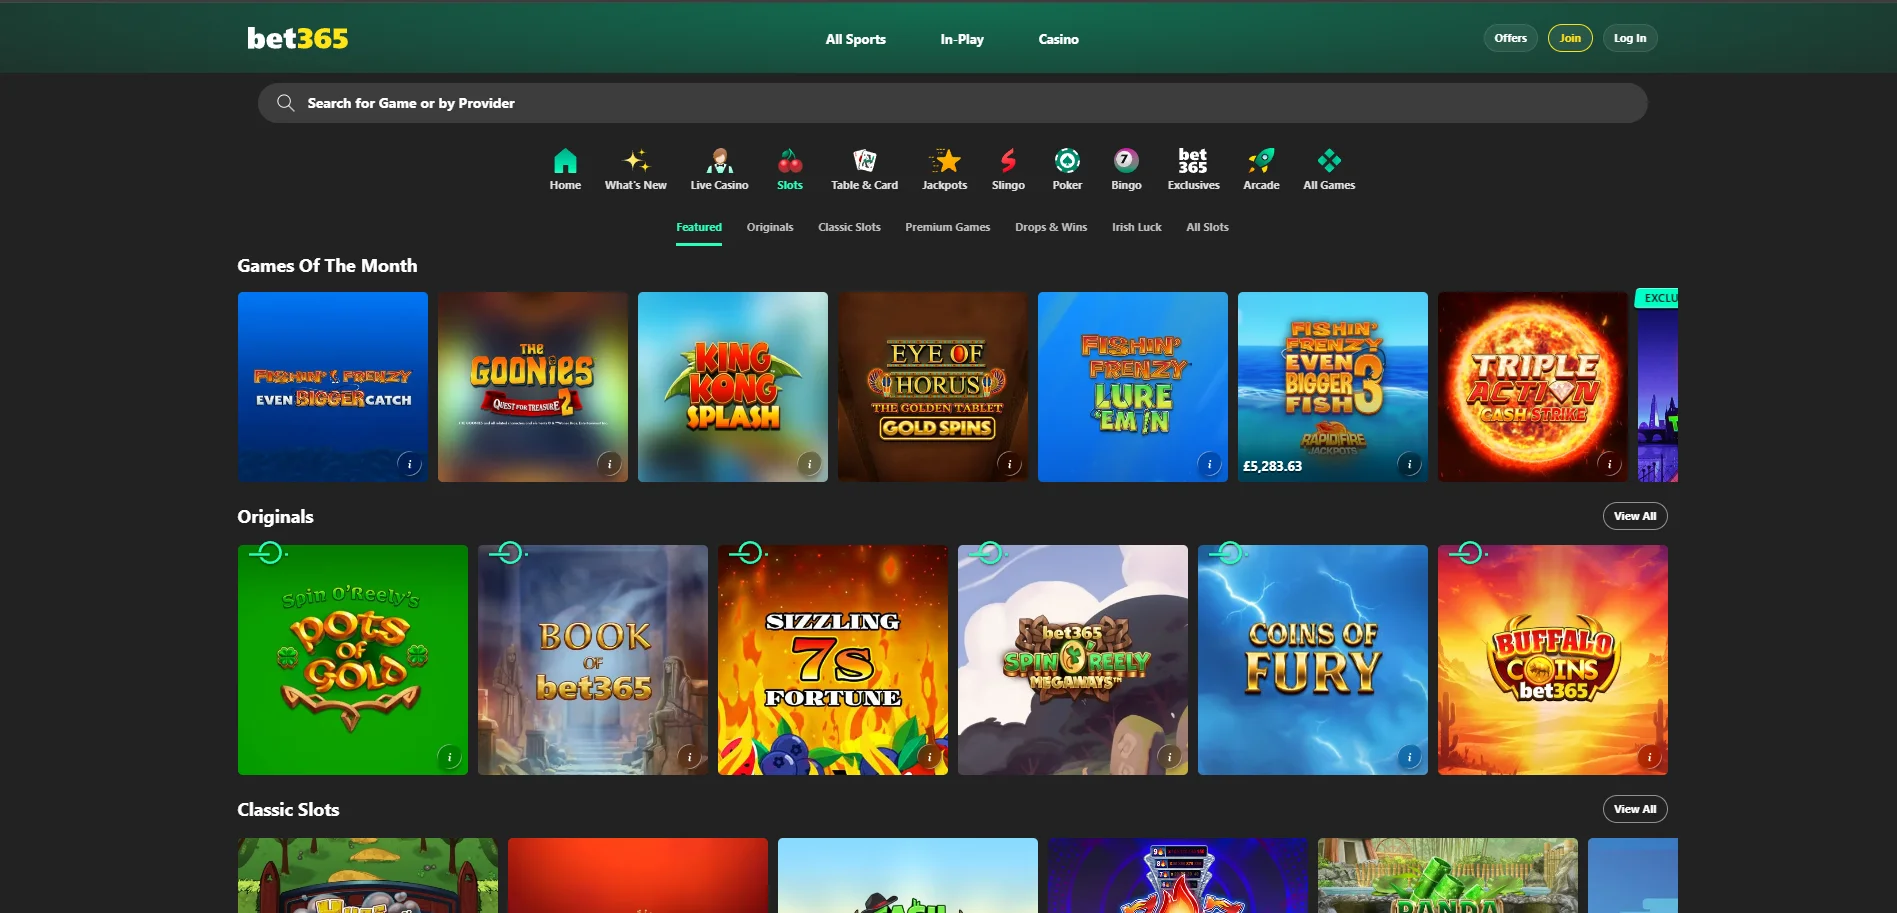This screenshot has width=1897, height=913.
Task: Click the Log In button
Action: (x=1630, y=38)
